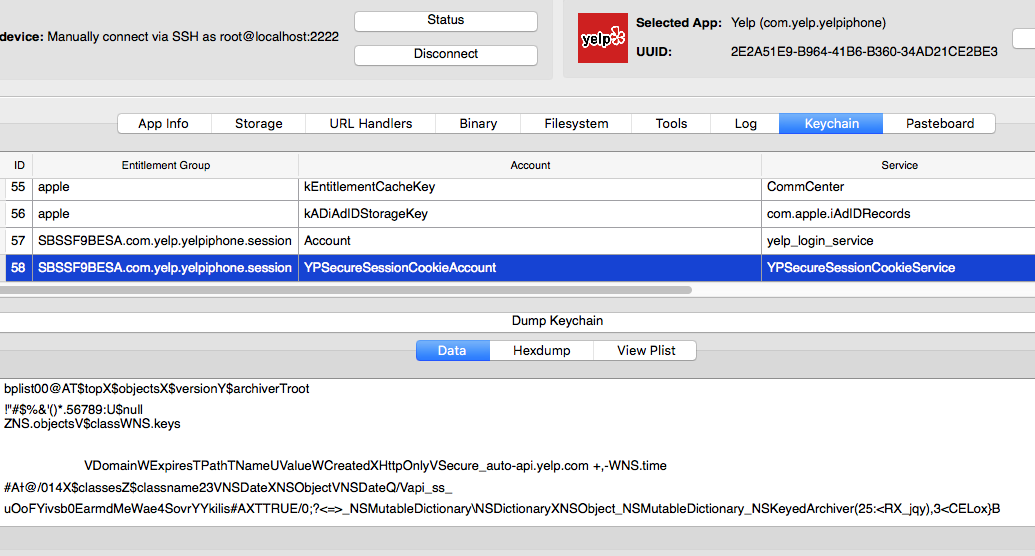Click the Selected App name Yelp

pyautogui.click(x=808, y=23)
